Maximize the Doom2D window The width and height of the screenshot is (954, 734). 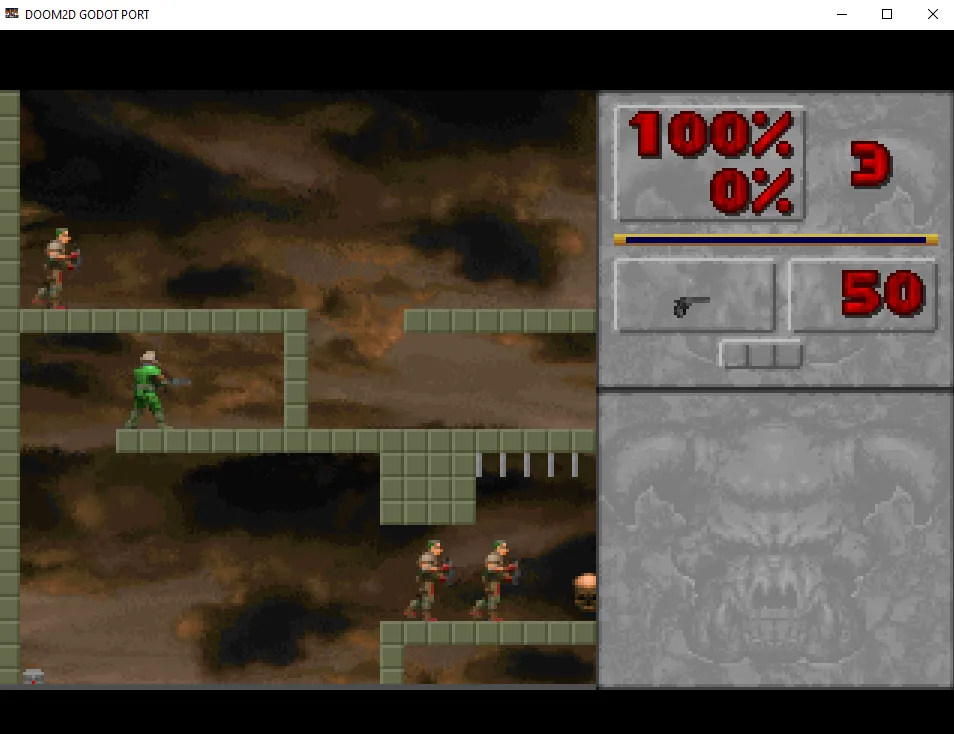pyautogui.click(x=887, y=14)
